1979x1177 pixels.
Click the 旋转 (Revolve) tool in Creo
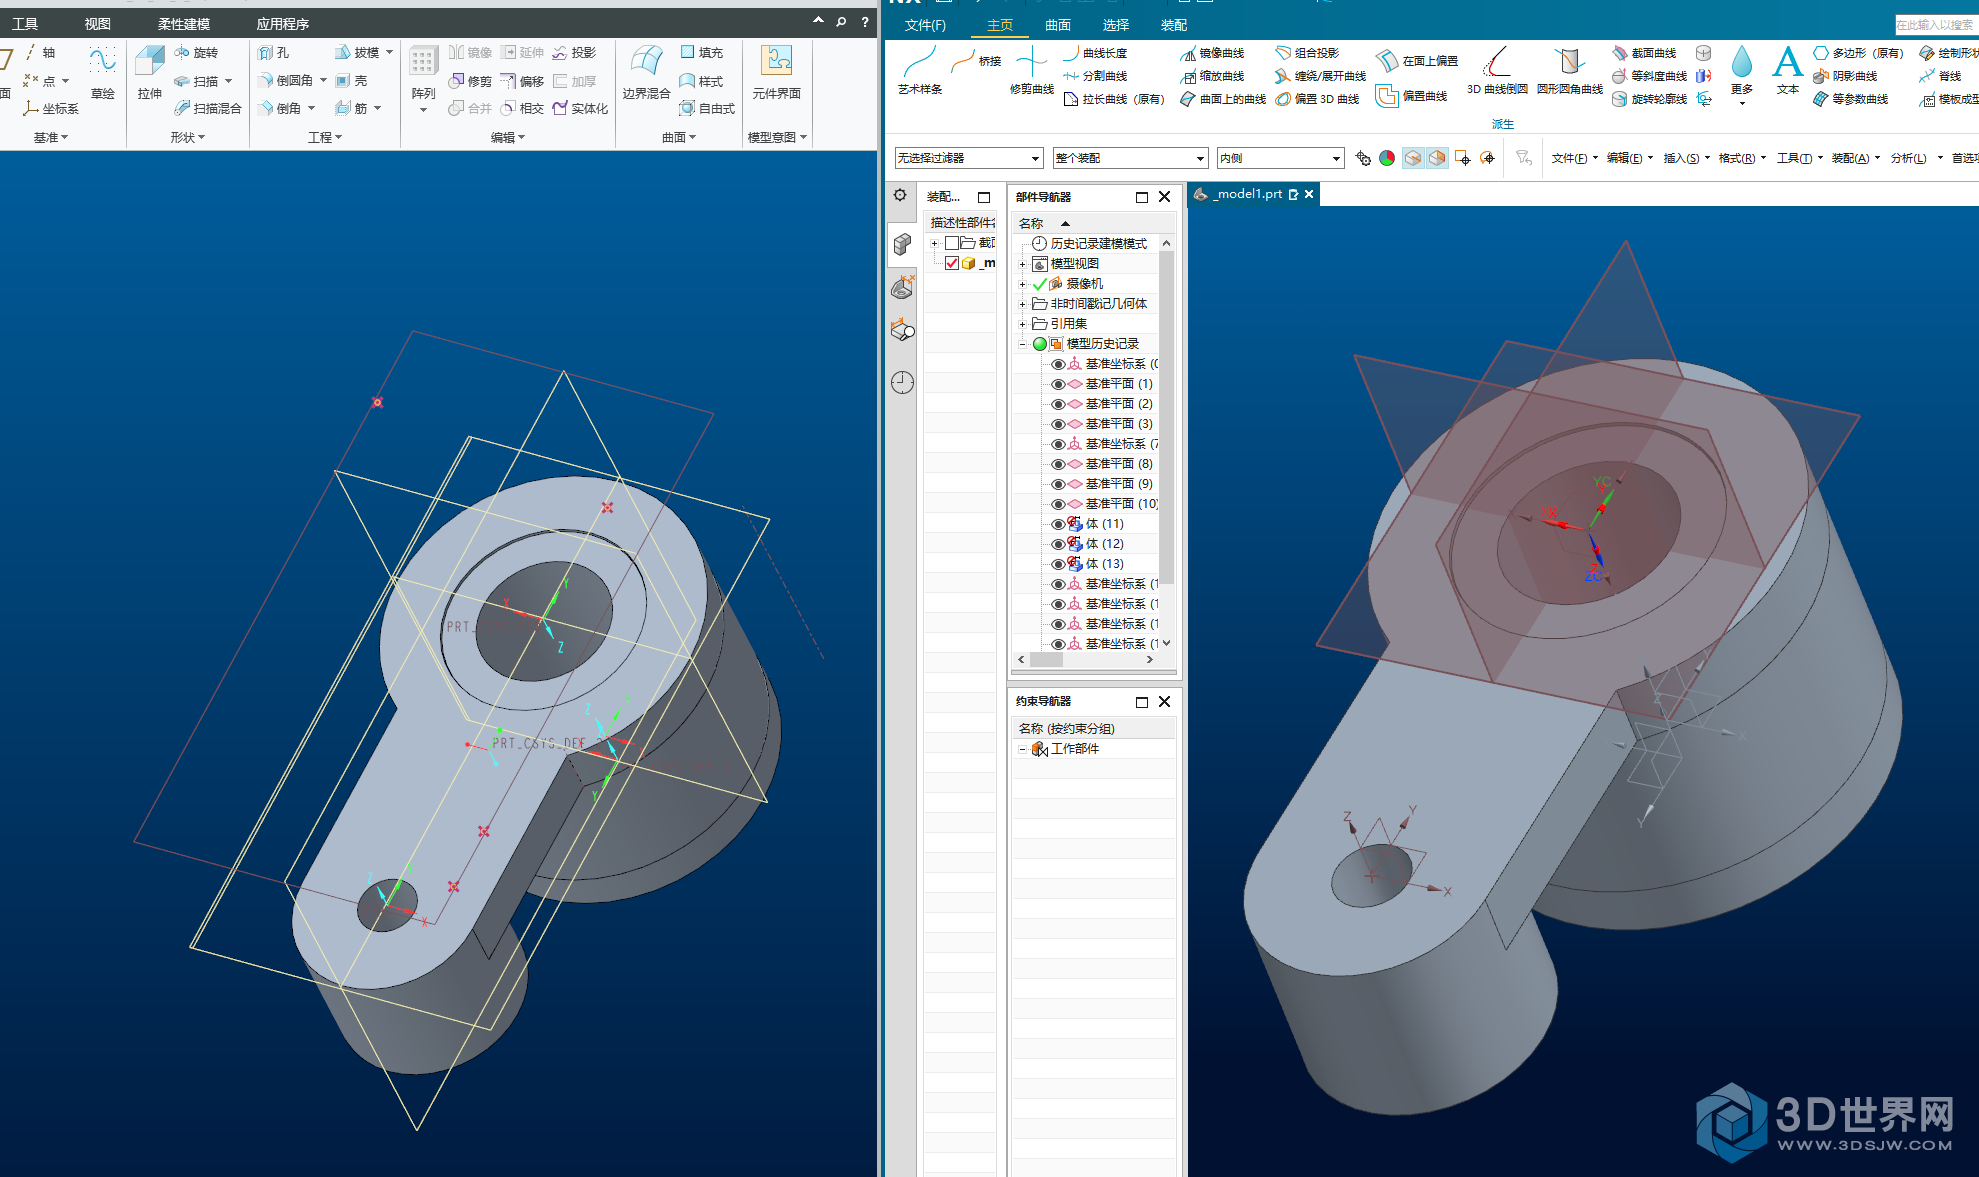196,52
